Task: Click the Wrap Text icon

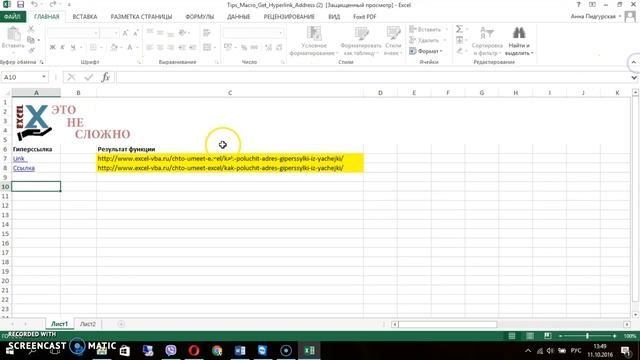Action: (x=207, y=33)
